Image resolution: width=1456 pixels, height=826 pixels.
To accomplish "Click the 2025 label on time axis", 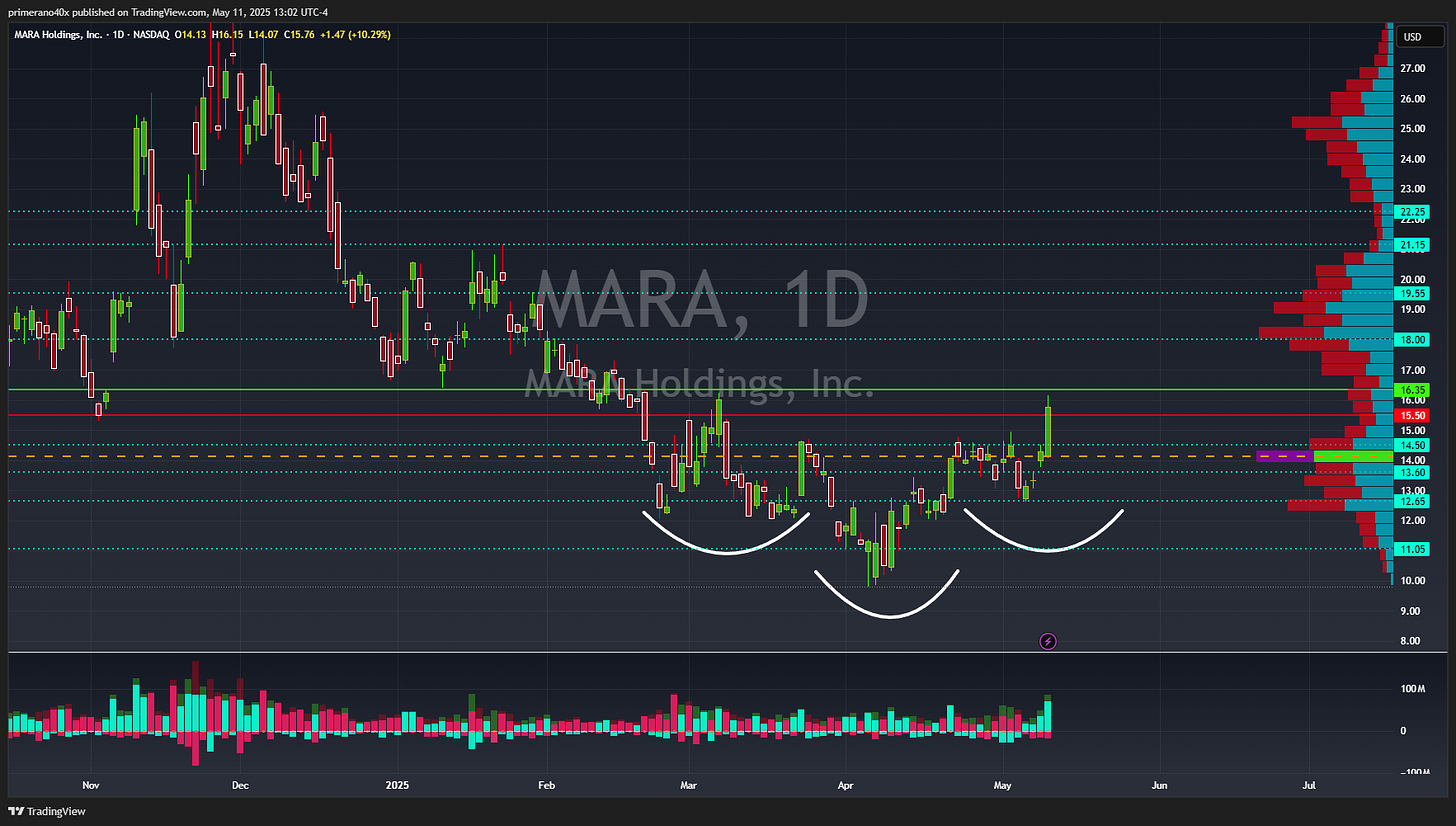I will (397, 786).
